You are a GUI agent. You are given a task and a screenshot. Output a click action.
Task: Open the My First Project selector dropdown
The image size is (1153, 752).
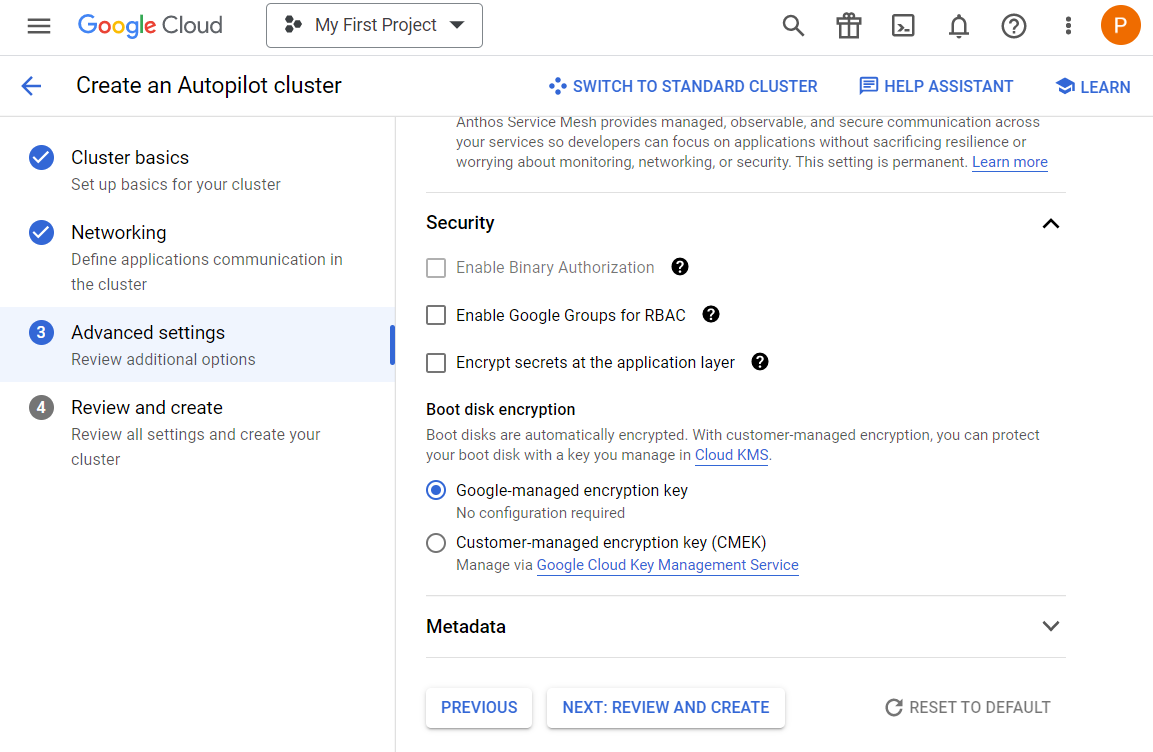374,26
